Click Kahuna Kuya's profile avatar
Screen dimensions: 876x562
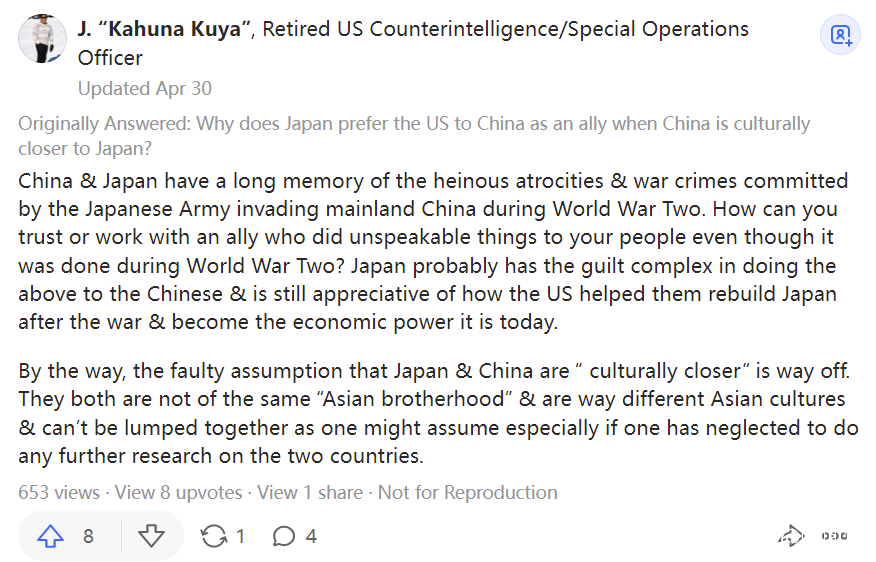click(43, 39)
